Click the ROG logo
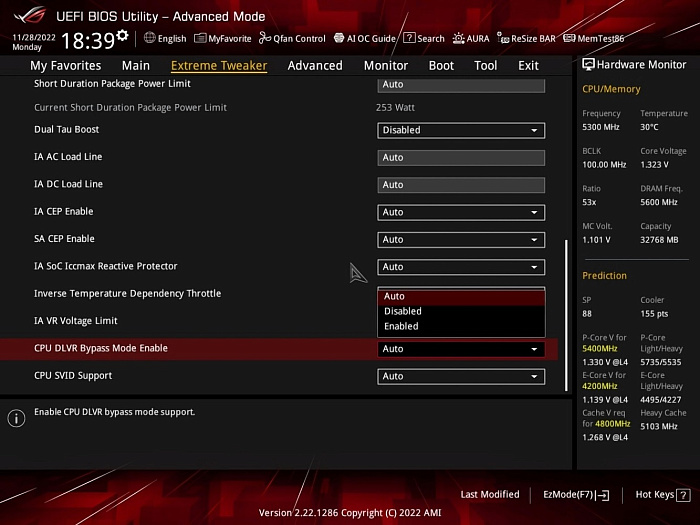Screen dimensions: 700x525 coord(30,16)
